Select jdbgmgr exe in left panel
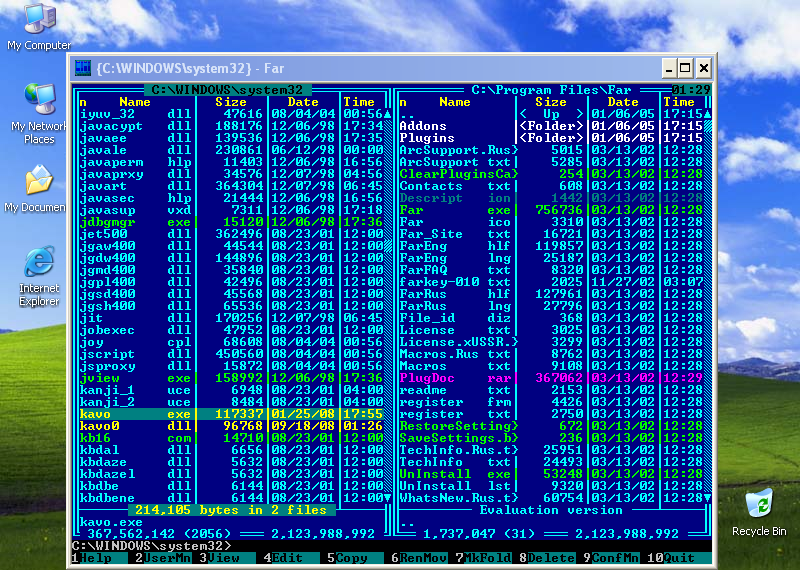The image size is (800, 570). point(231,222)
